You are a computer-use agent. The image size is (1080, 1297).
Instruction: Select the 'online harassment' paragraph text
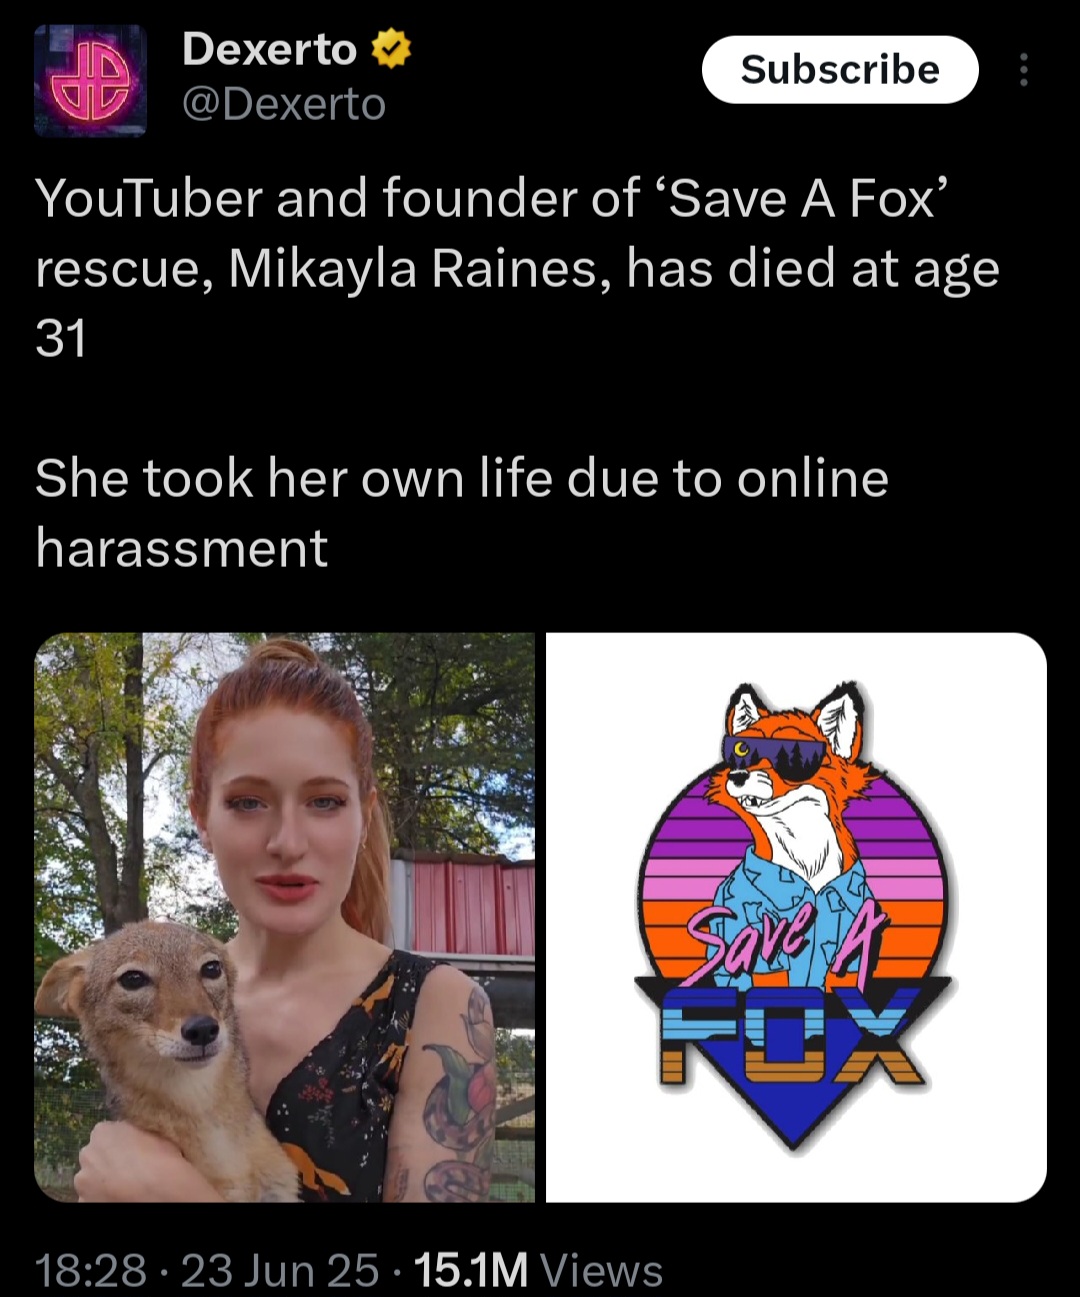(x=462, y=513)
